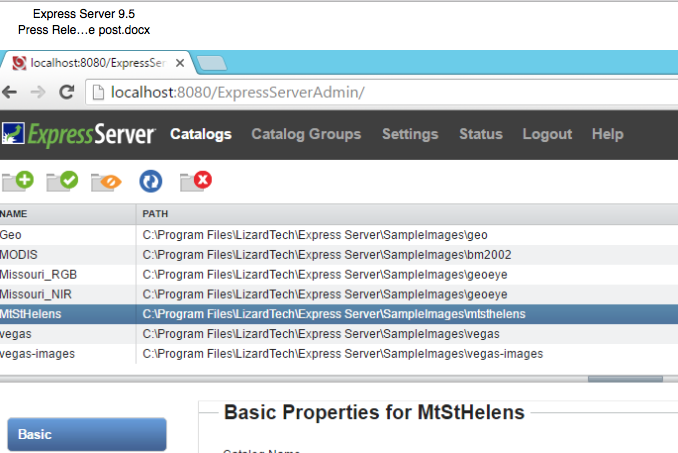Go back with the browser back arrow
Viewport: 678px width, 453px height.
[10, 92]
